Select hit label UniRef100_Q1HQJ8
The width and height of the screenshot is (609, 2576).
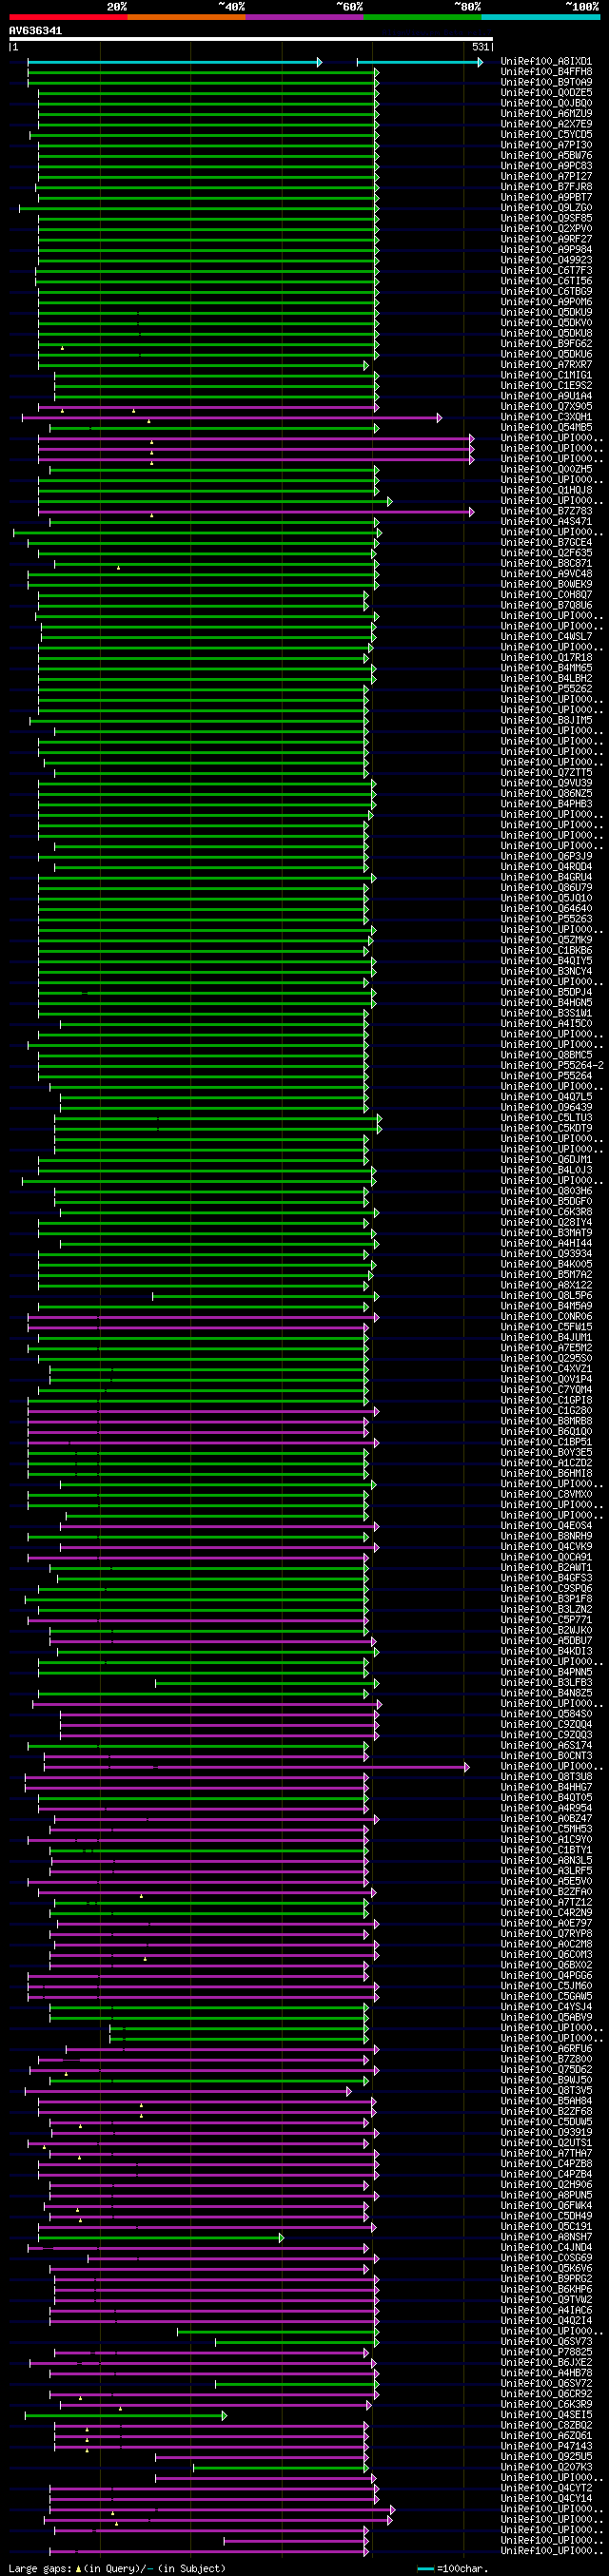(x=546, y=490)
